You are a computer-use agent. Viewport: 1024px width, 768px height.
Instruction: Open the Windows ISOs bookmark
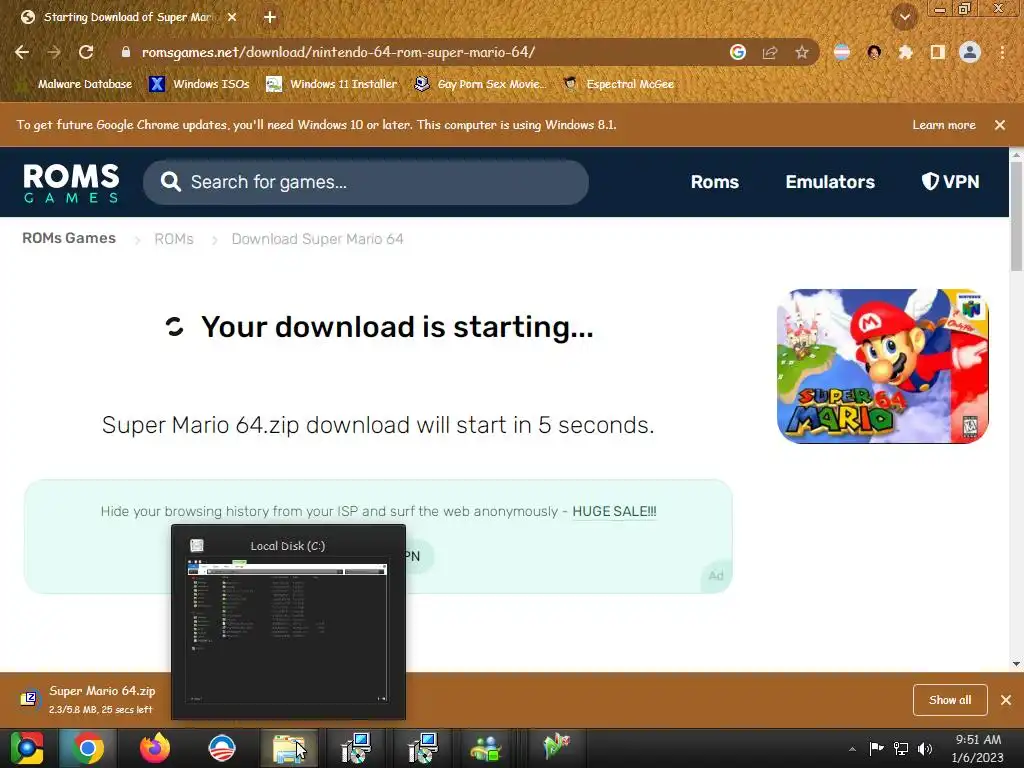[x=199, y=84]
